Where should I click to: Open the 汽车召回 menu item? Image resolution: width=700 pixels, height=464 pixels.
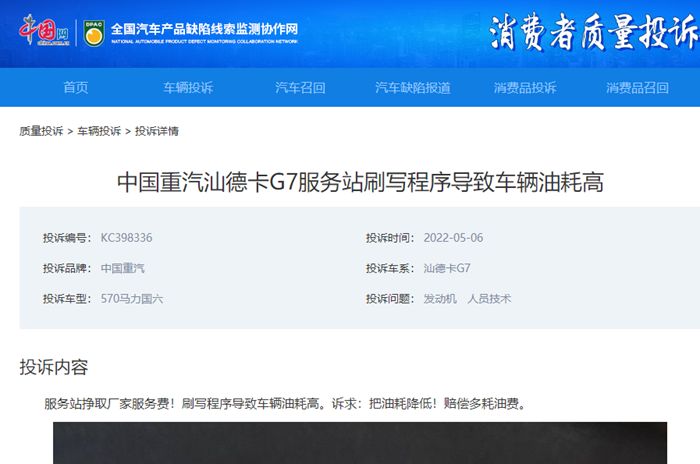pos(300,88)
